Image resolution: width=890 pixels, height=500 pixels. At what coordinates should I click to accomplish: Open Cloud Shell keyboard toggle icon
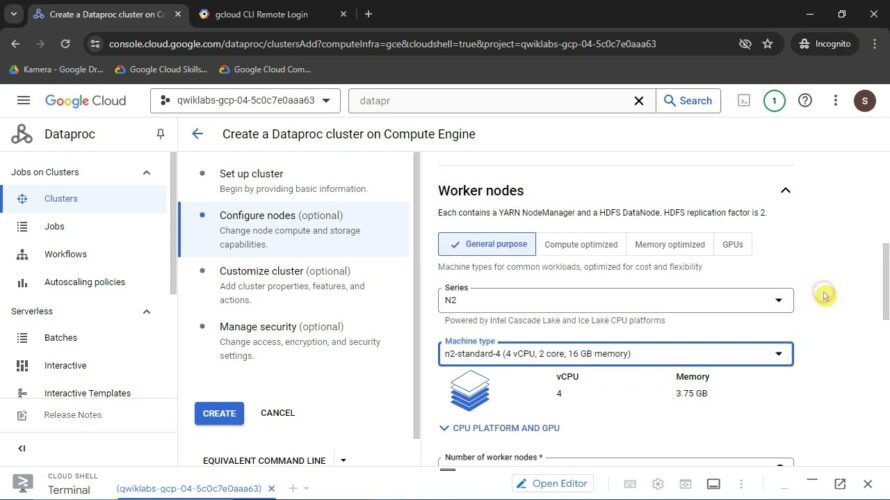pos(630,484)
